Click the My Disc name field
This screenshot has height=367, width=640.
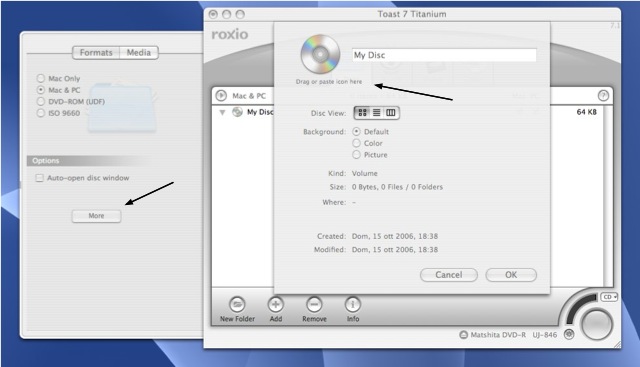(x=444, y=55)
